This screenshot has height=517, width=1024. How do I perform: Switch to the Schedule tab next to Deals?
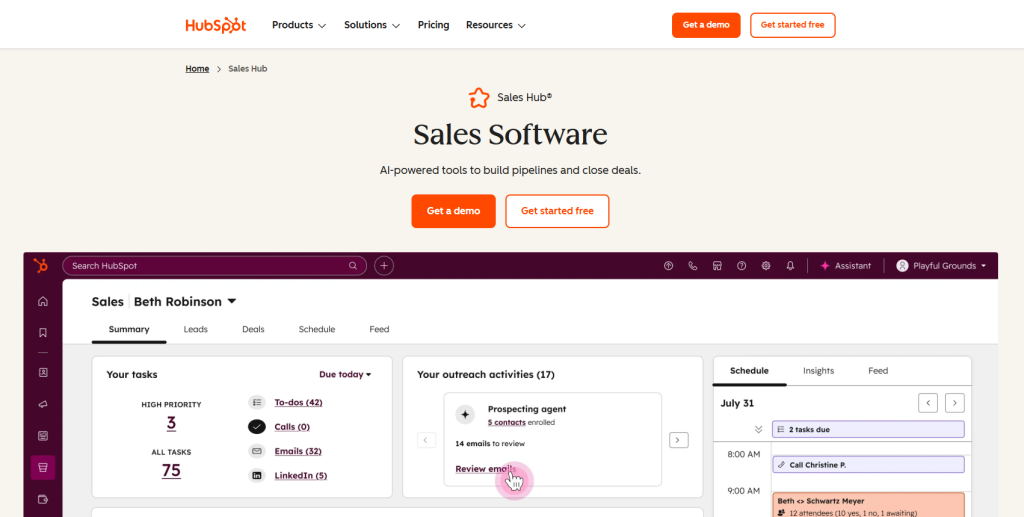coord(317,330)
